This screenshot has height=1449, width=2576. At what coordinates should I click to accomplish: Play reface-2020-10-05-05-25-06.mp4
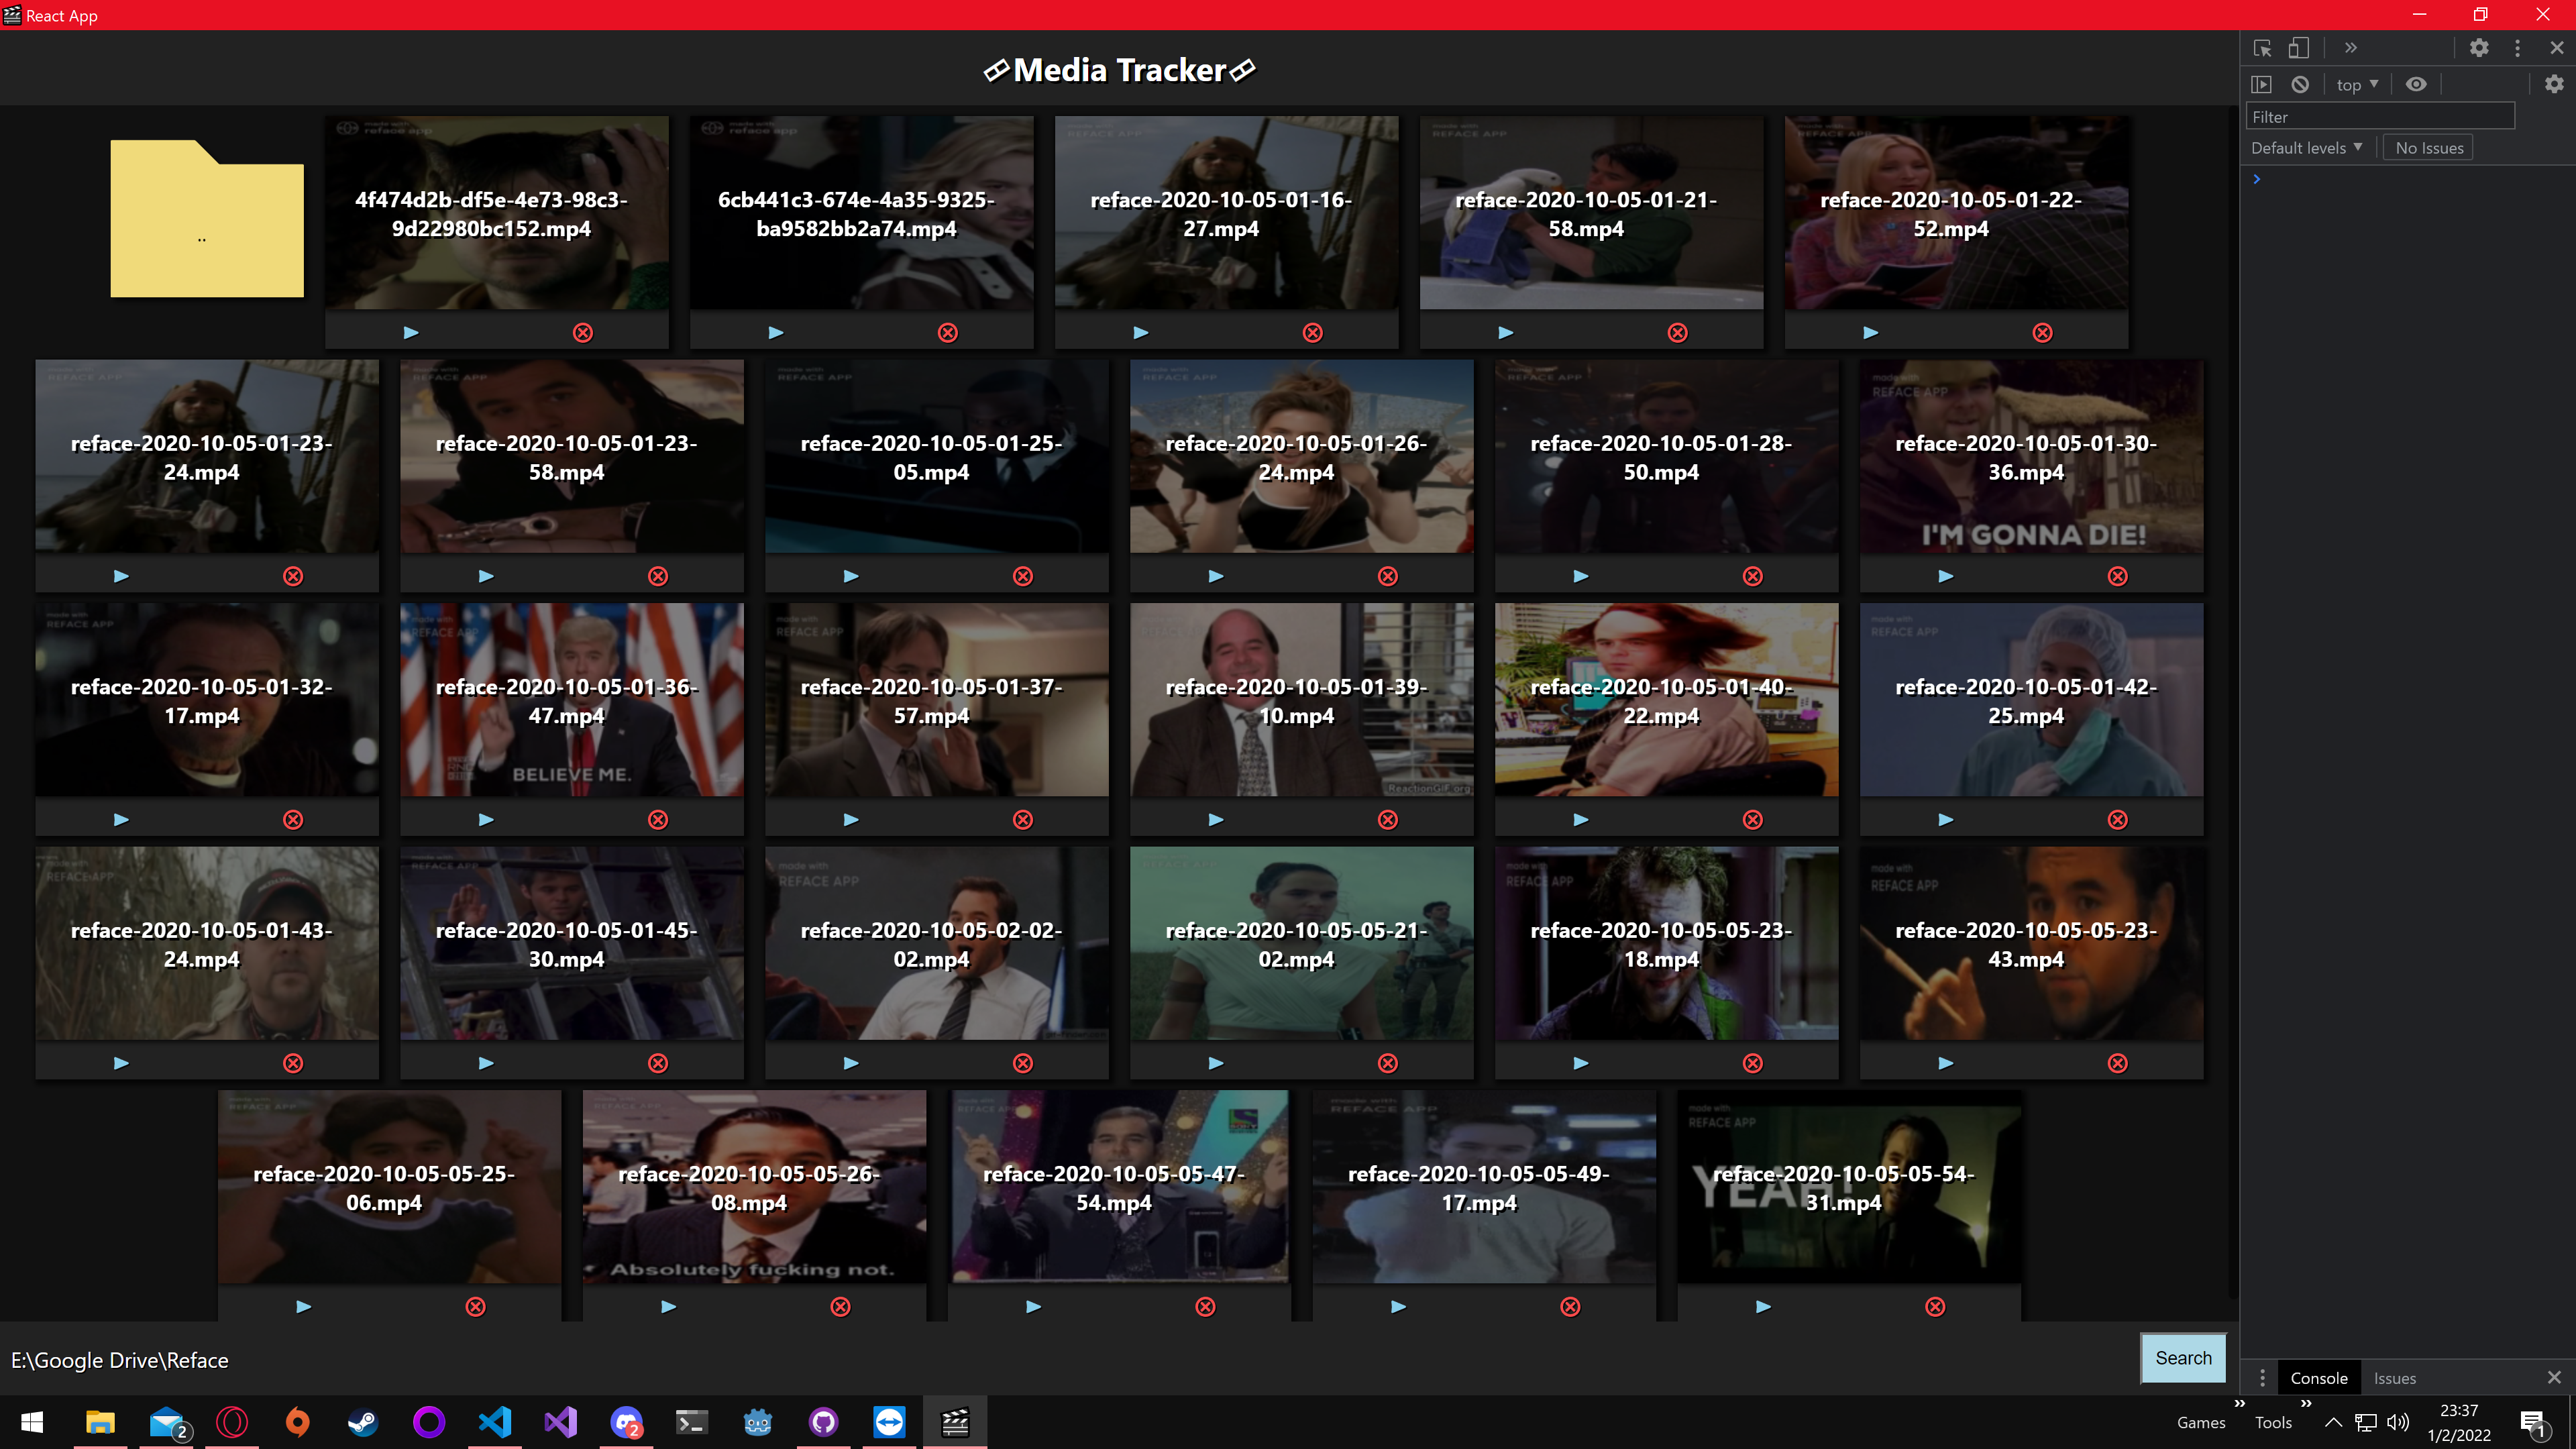coord(304,1306)
